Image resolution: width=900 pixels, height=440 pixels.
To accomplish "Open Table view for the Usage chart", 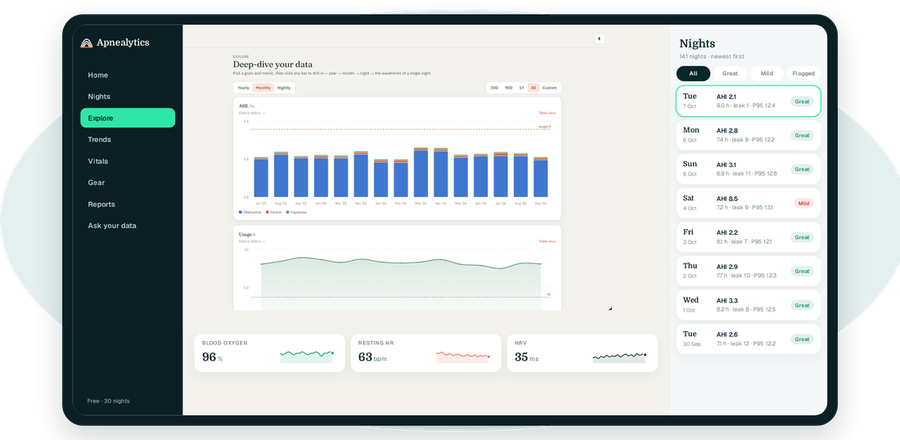I will 547,242.
